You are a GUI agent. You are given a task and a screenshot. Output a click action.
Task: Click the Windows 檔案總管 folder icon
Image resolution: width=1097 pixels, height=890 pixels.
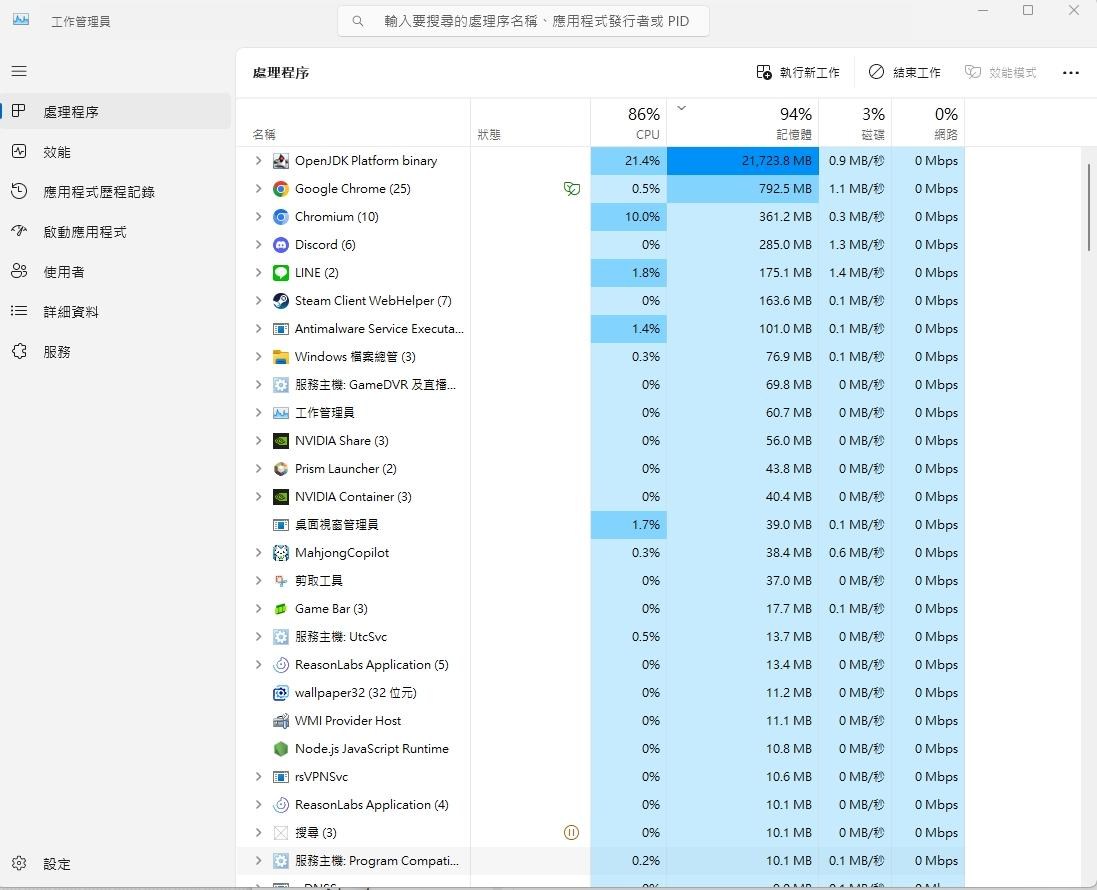click(x=281, y=357)
